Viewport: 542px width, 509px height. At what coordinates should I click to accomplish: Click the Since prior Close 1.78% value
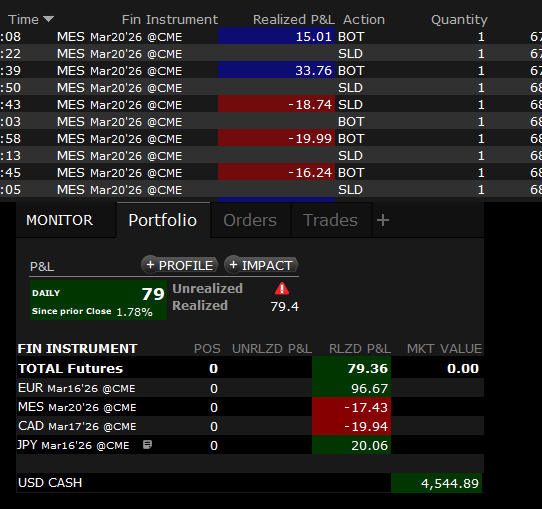click(x=134, y=312)
